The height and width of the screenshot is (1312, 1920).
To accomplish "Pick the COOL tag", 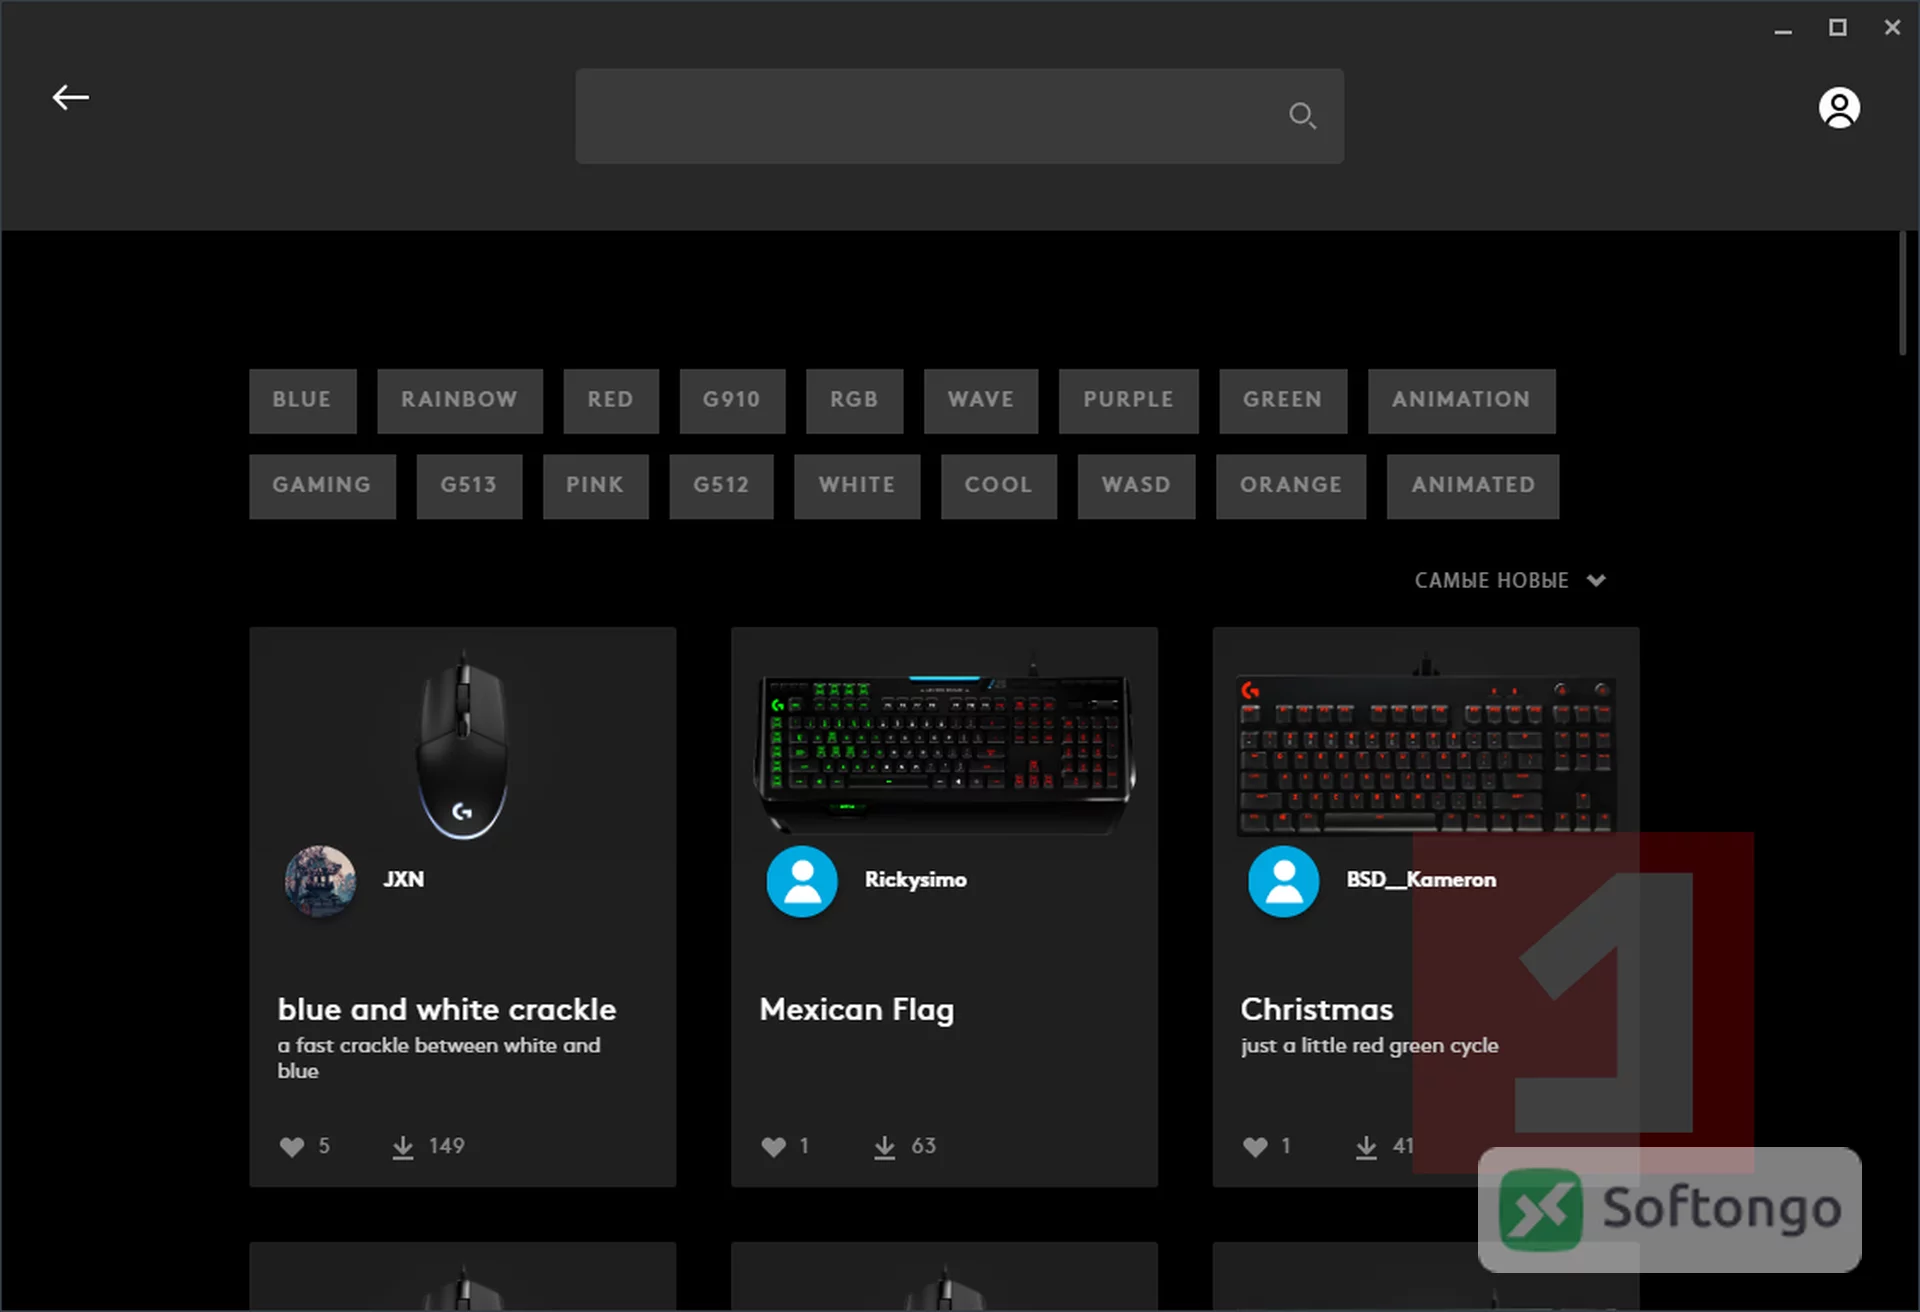I will coord(998,486).
